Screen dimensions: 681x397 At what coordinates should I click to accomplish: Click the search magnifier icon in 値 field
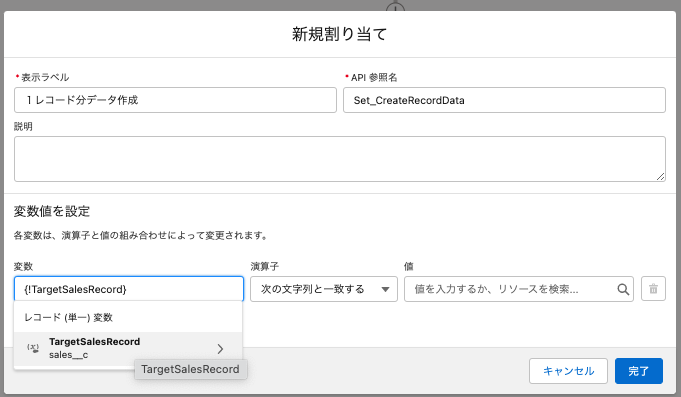(623, 289)
